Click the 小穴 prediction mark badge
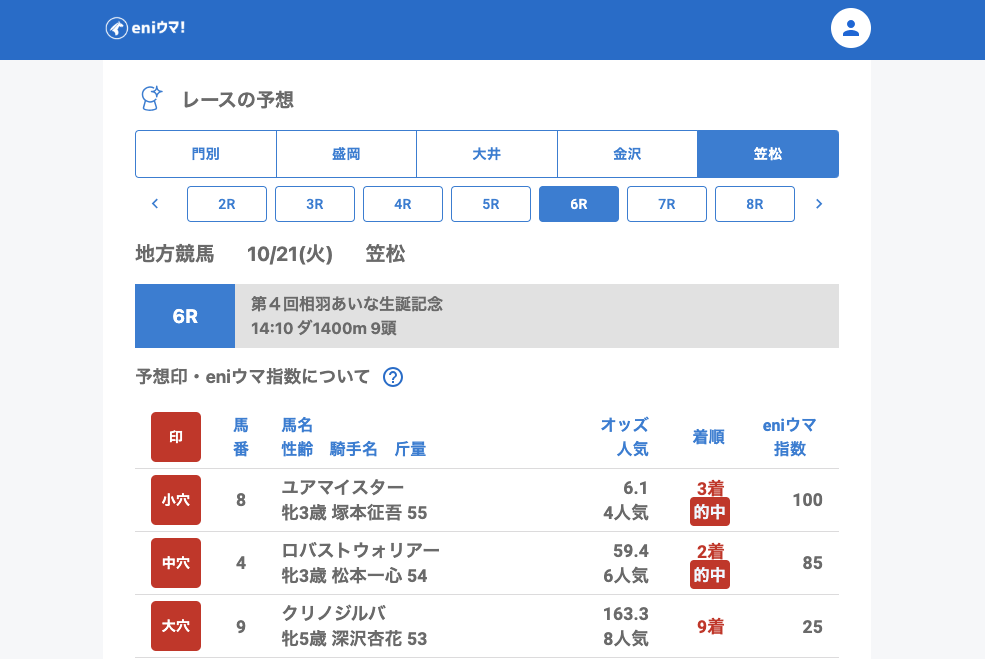Screen dimensions: 985x659 coord(176,500)
